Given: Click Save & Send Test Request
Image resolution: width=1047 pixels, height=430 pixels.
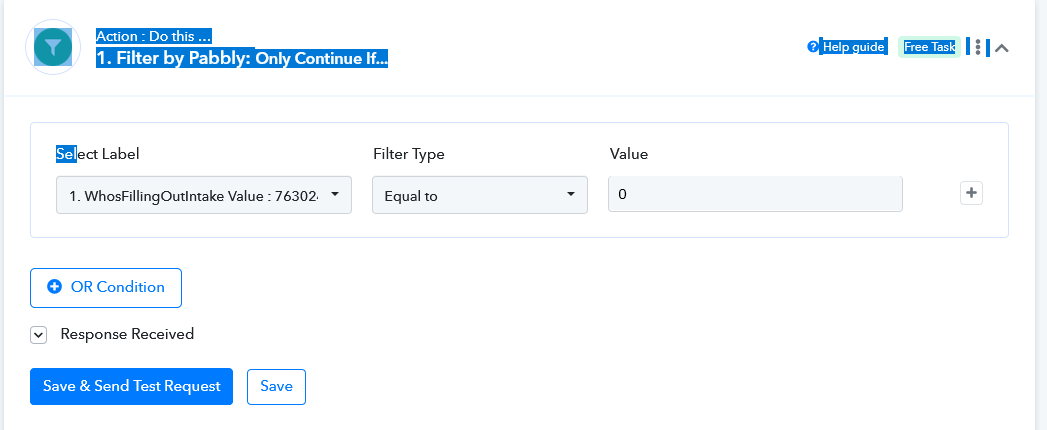Looking at the screenshot, I should pyautogui.click(x=132, y=387).
